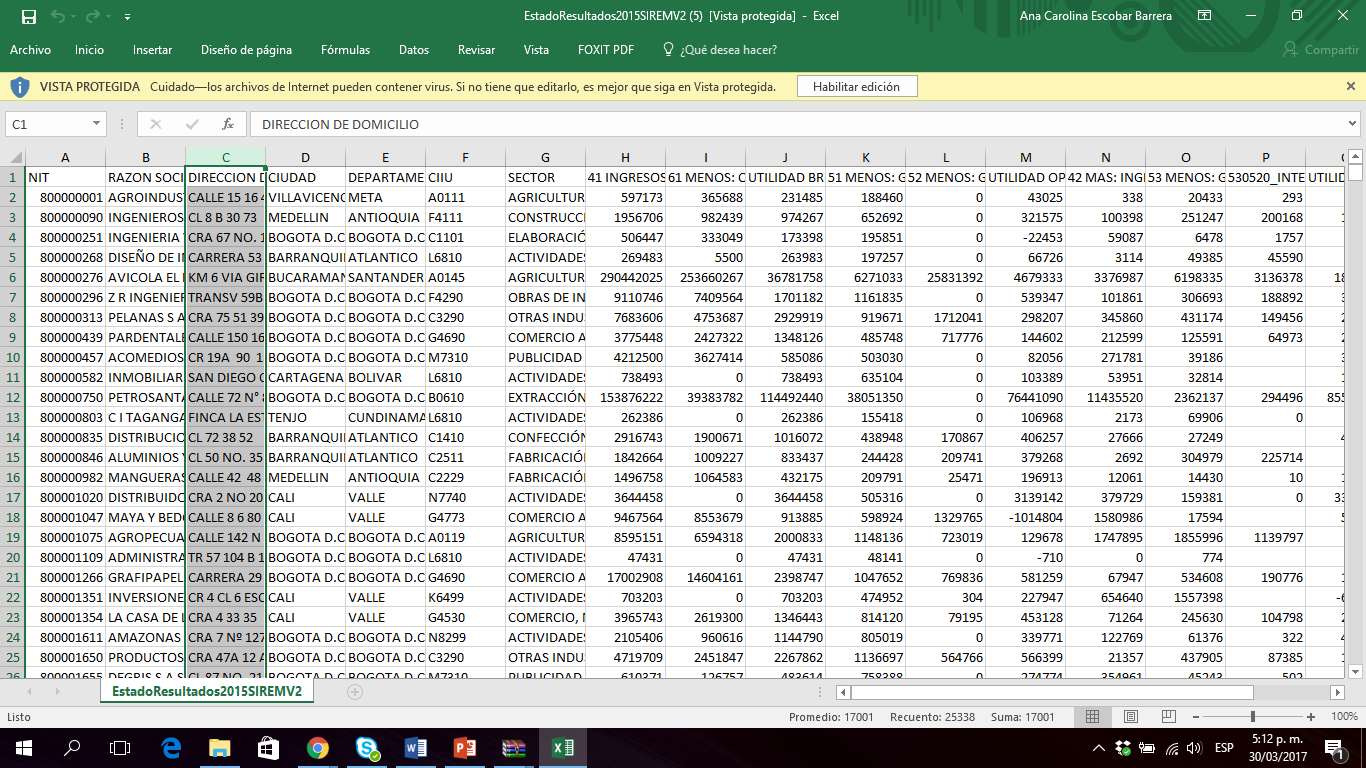Open the Fórmulas ribbon tab

345,50
